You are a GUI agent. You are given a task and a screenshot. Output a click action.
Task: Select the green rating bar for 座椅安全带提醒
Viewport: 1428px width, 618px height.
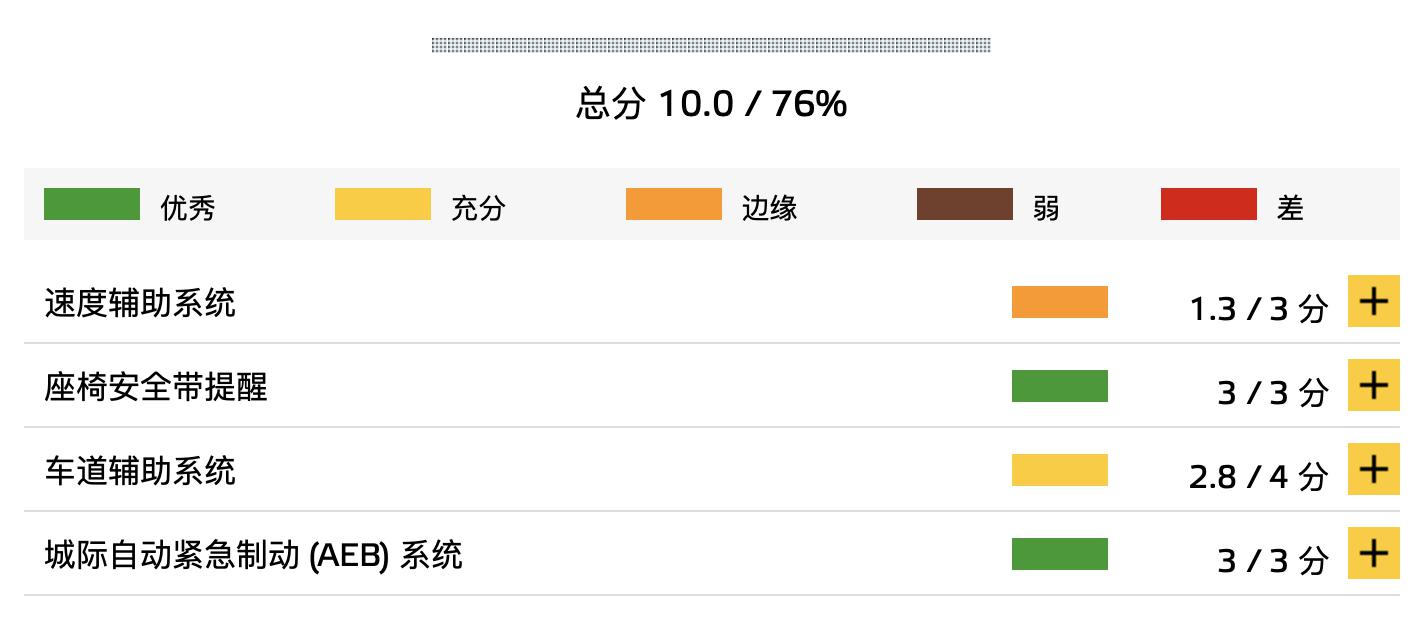pyautogui.click(x=1060, y=386)
